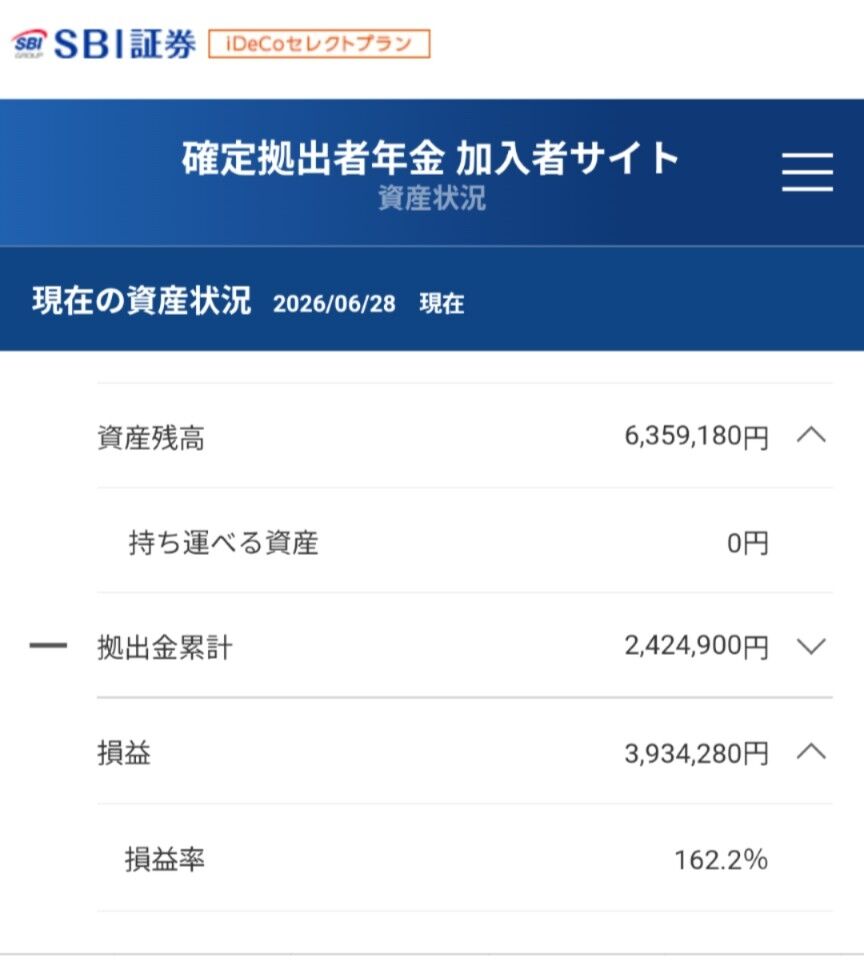
Task: Click the 資産状況 subtitle in the header
Action: (432, 199)
